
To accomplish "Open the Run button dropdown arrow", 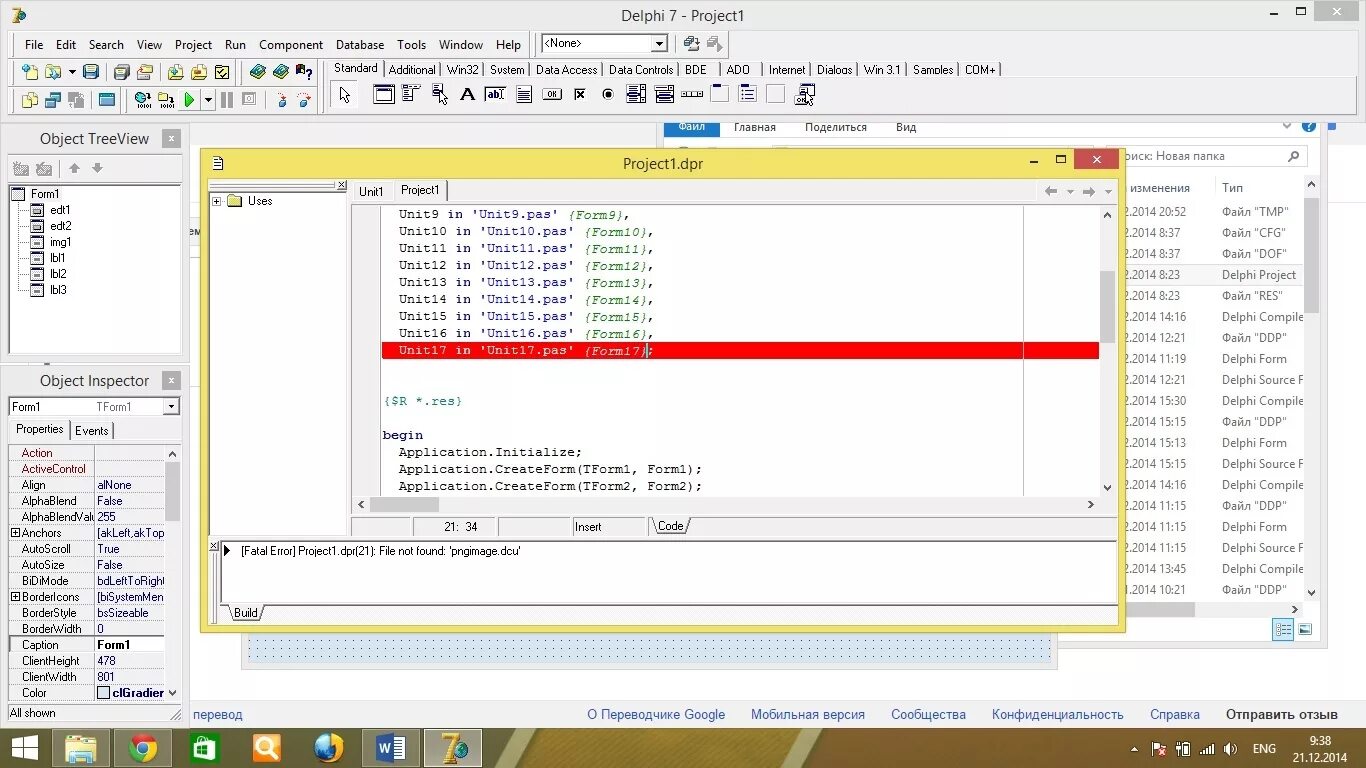I will (208, 99).
